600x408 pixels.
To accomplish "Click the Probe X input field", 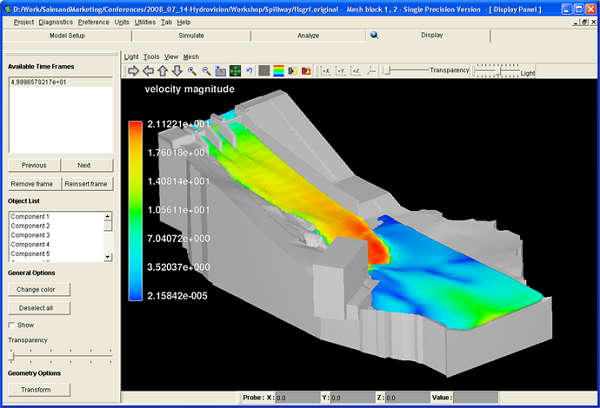I will [x=297, y=398].
